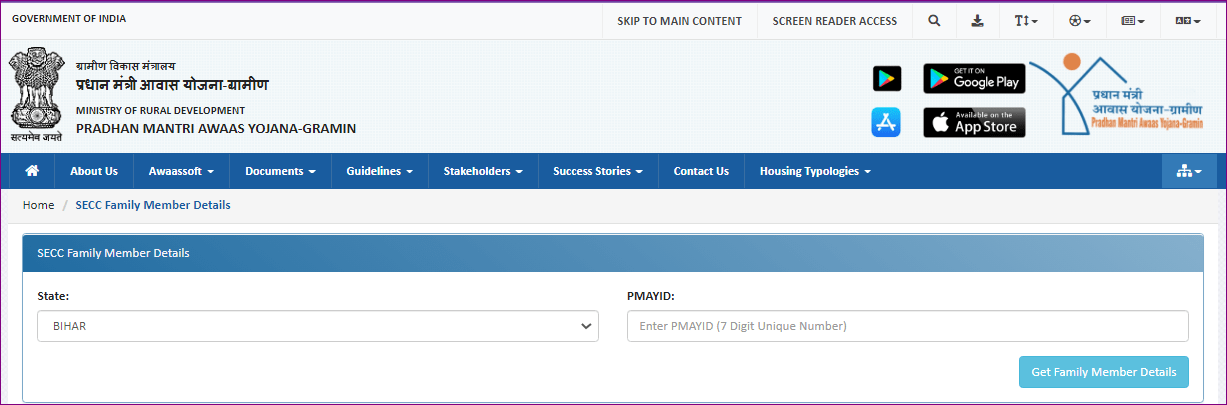The width and height of the screenshot is (1227, 405).
Task: Click the Home breadcrumb link
Action: click(38, 205)
